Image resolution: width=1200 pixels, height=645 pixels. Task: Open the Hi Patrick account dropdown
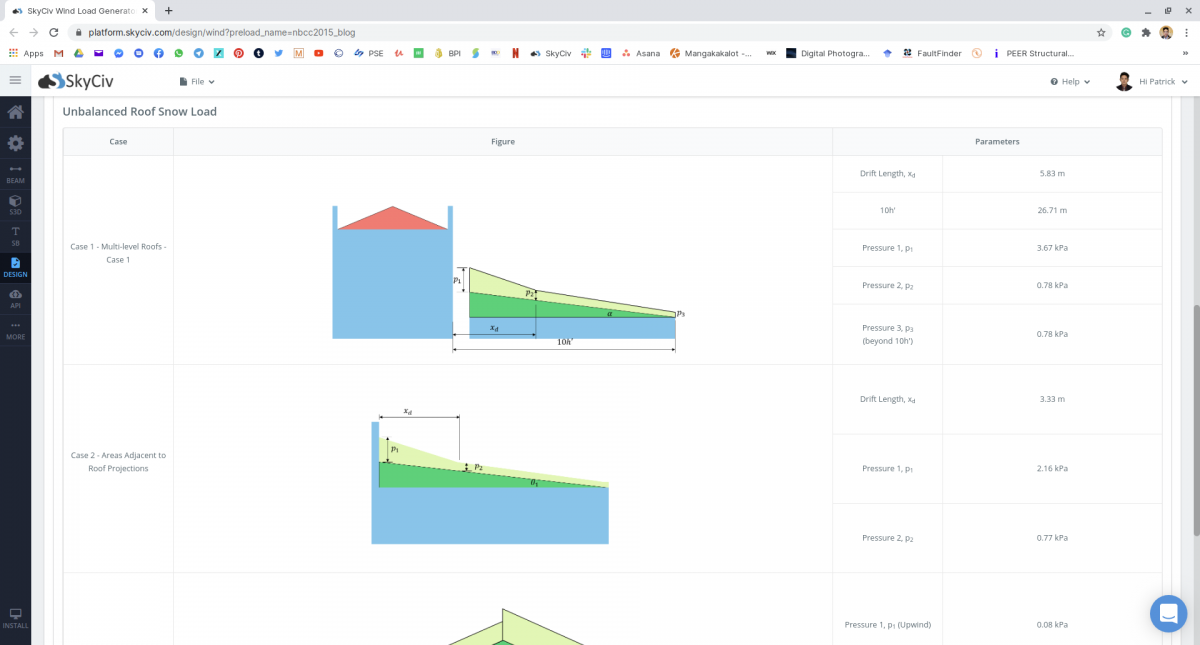click(1151, 81)
